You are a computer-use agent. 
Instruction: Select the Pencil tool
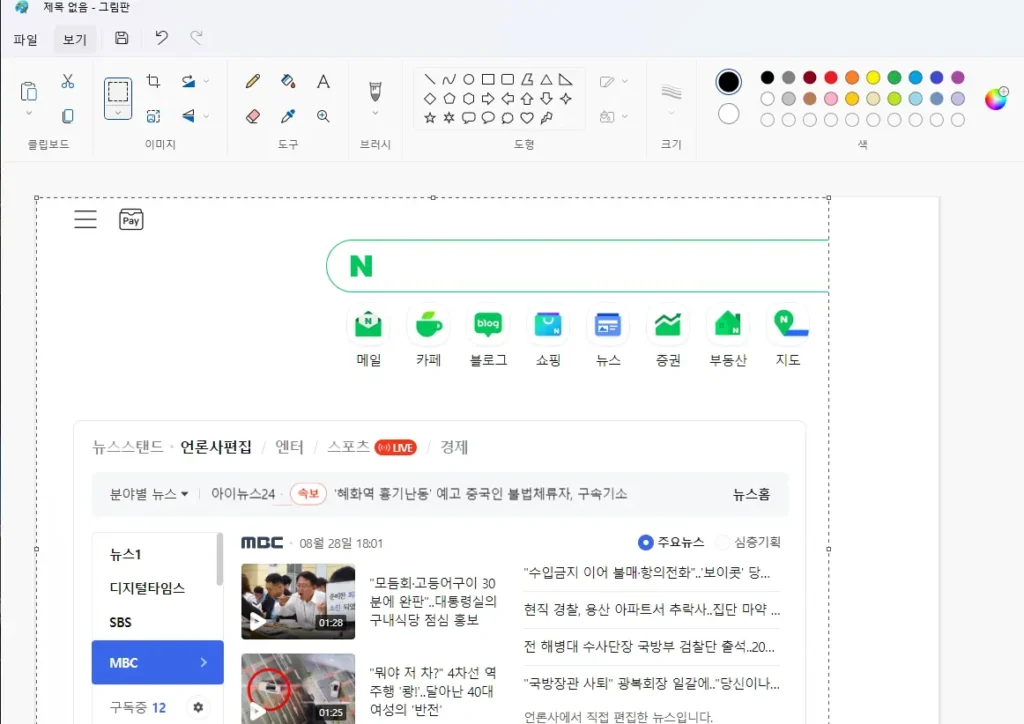coord(253,82)
